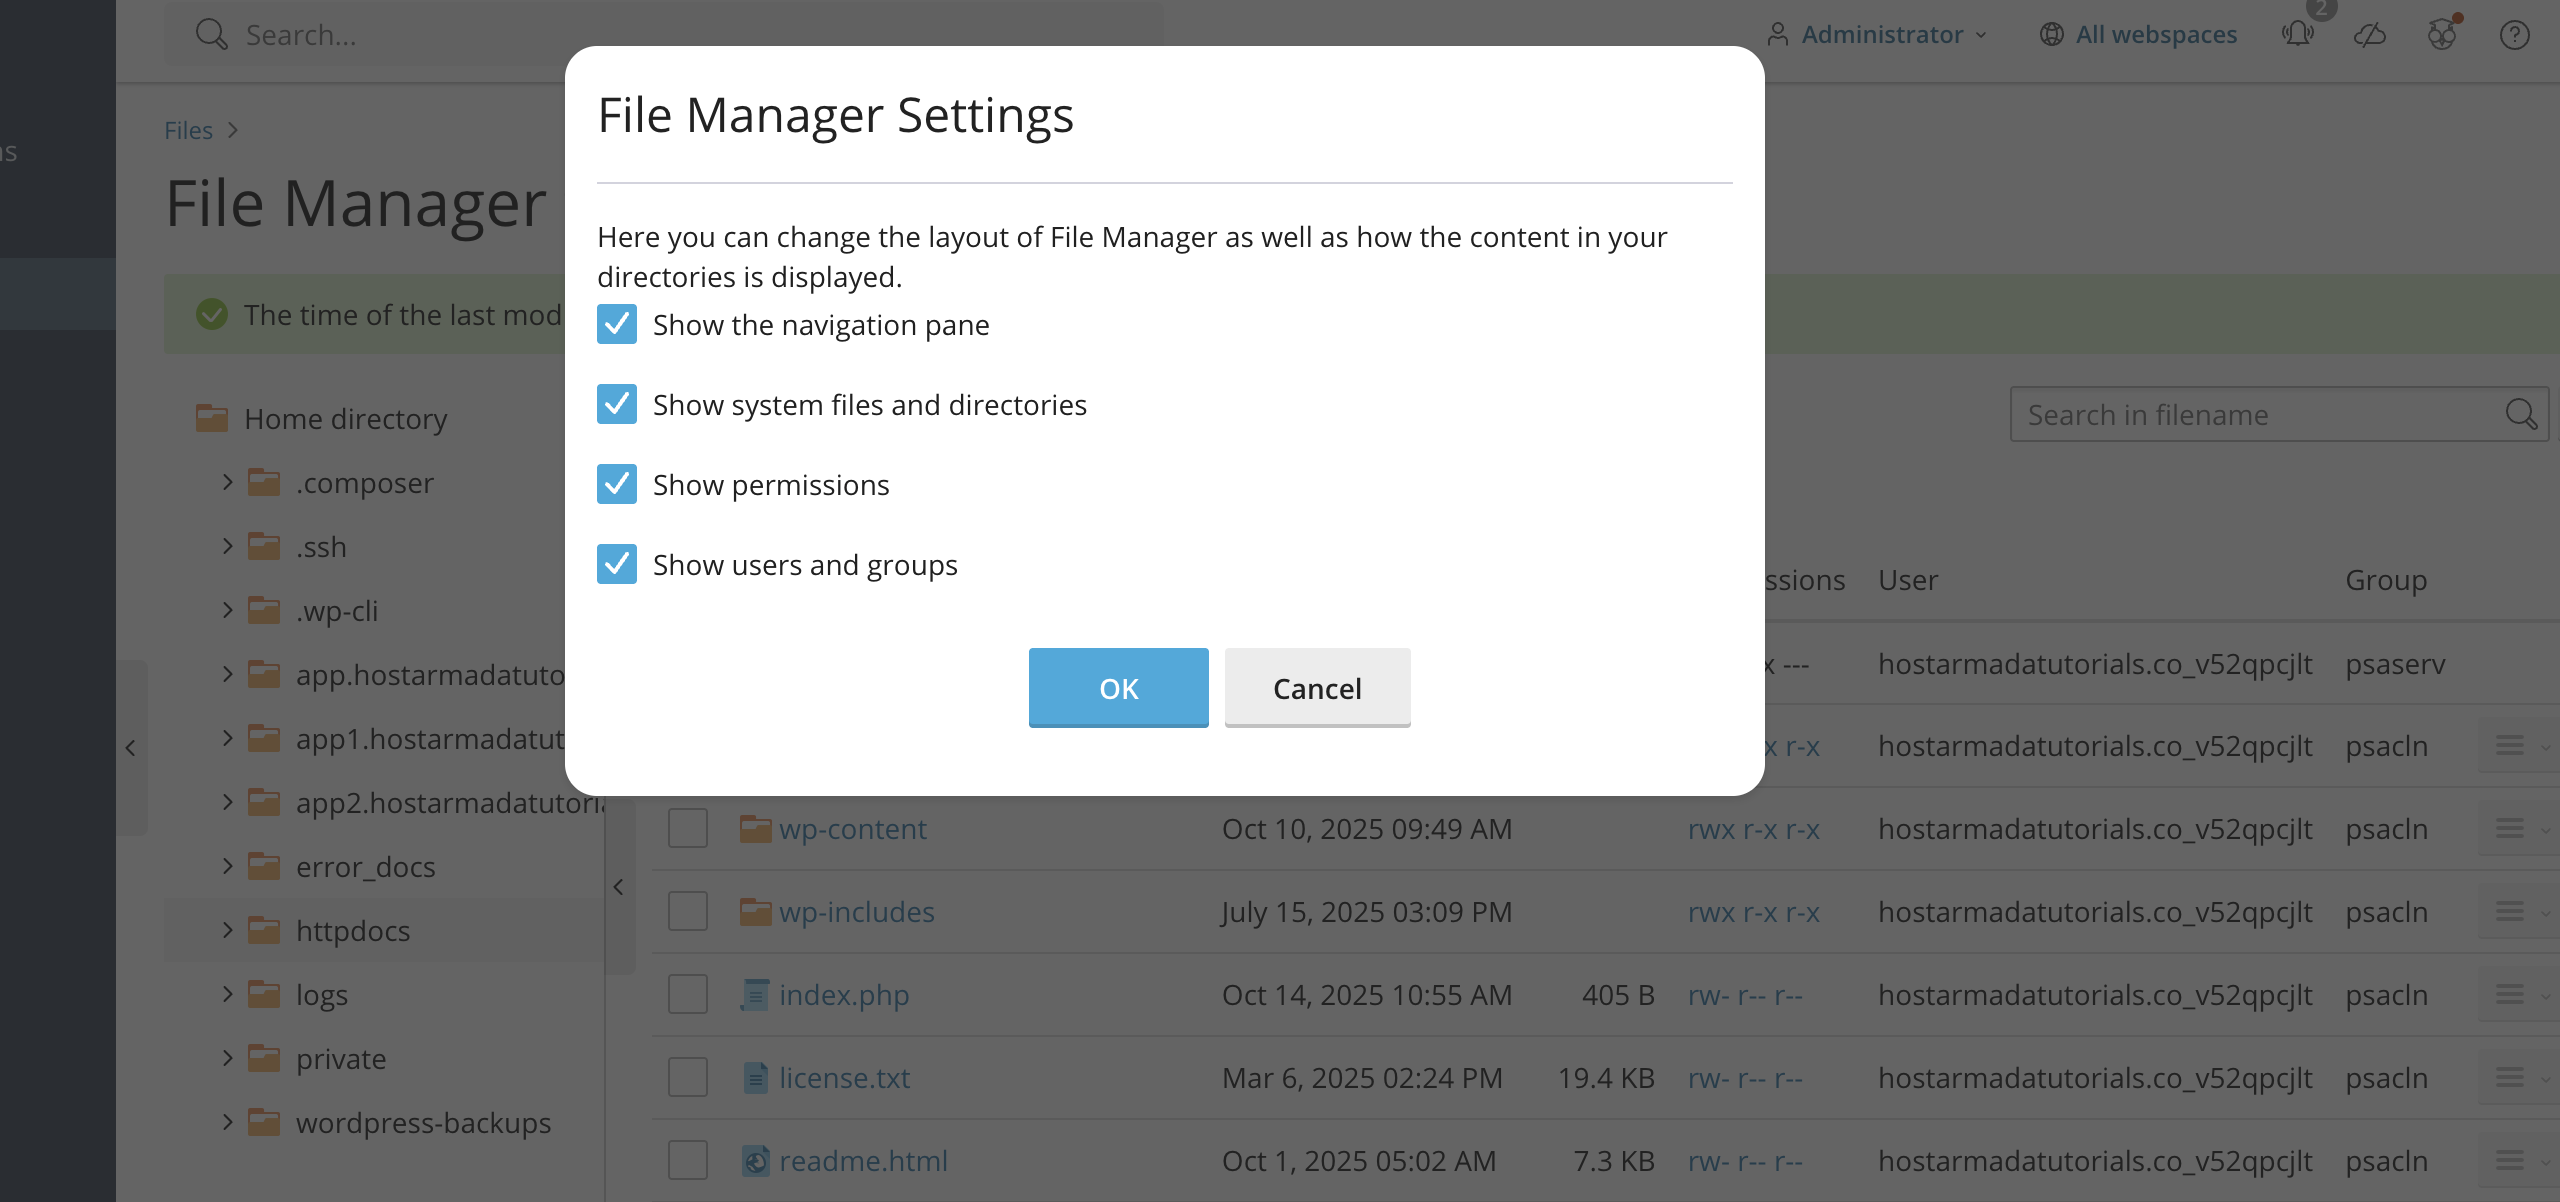Viewport: 2560px width, 1202px height.
Task: Disable the Show permissions checkbox
Action: point(617,484)
